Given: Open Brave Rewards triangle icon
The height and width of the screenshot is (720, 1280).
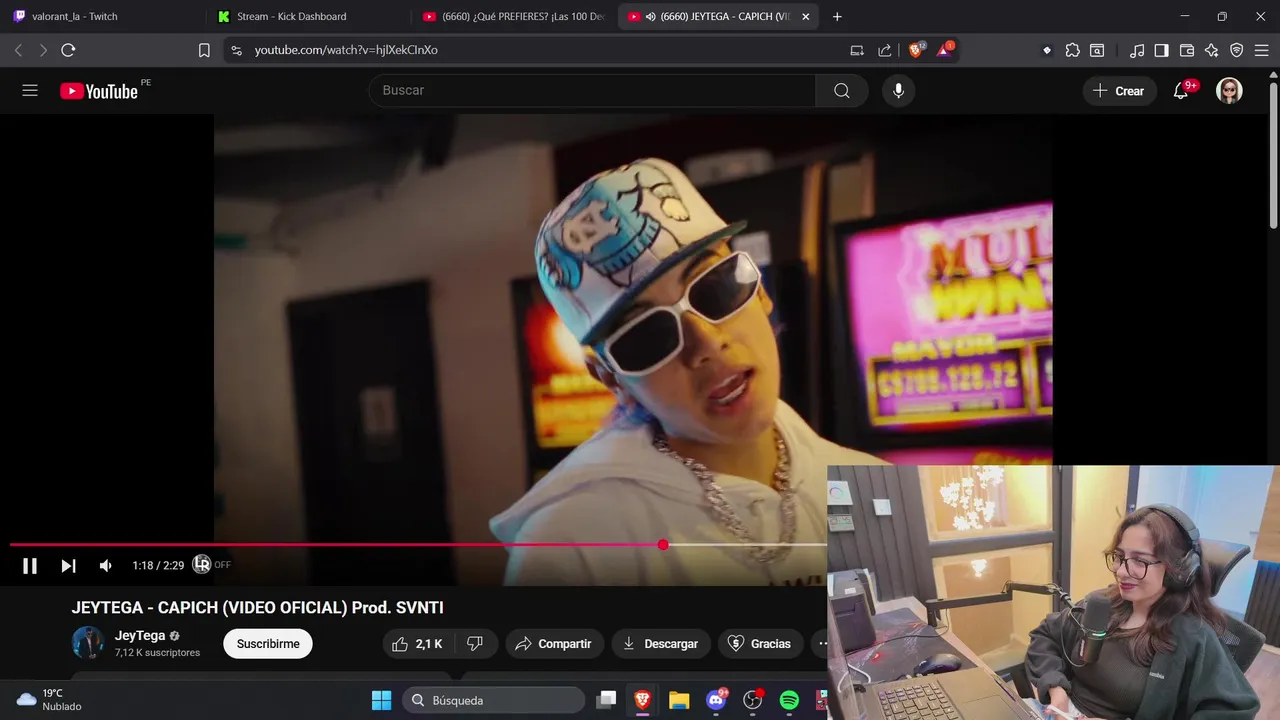Looking at the screenshot, I should click(x=944, y=49).
